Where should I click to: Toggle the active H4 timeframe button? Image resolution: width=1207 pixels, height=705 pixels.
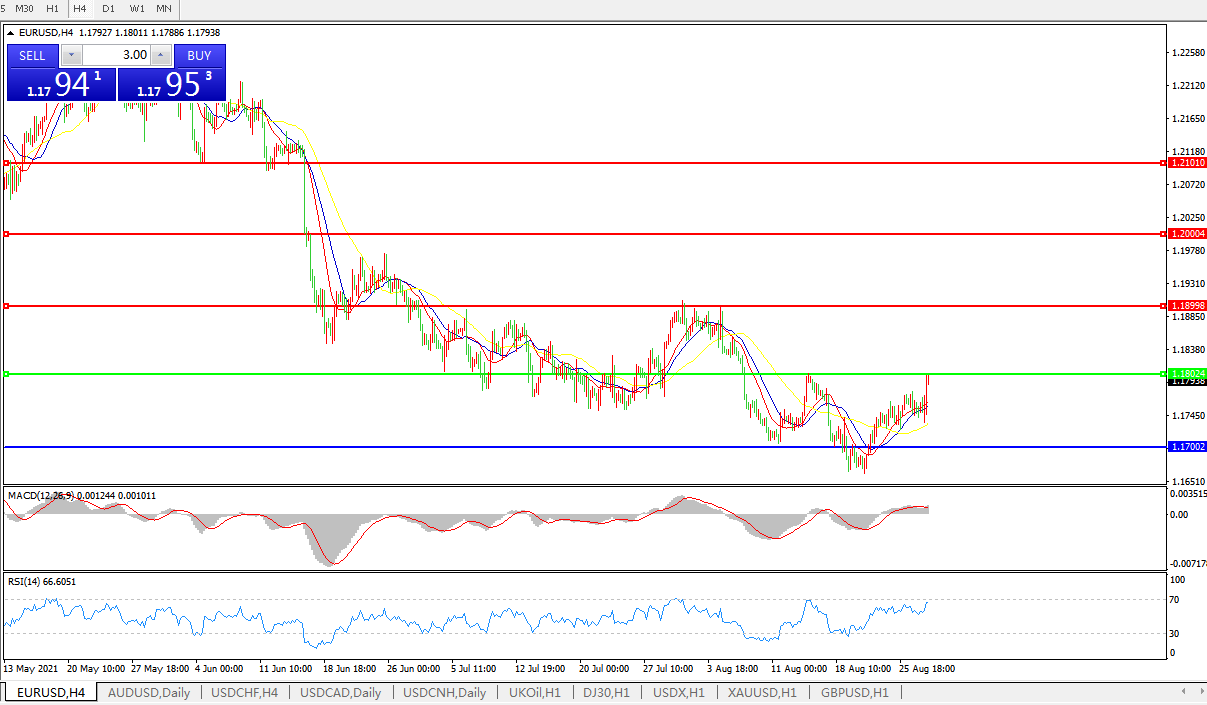pyautogui.click(x=80, y=8)
